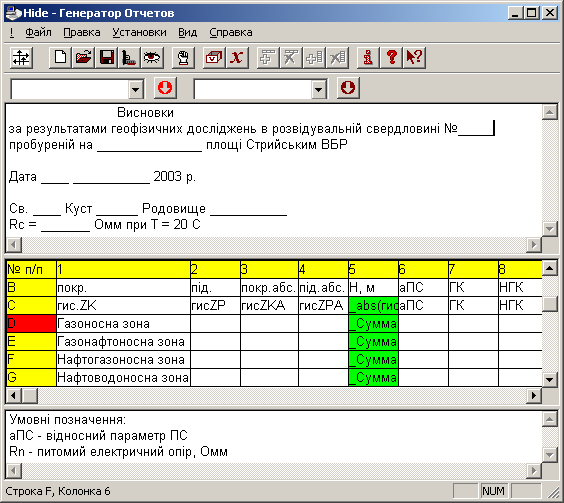Screen dimensions: 564x503
Task: Click the delete row icon with cross
Action: click(291, 58)
